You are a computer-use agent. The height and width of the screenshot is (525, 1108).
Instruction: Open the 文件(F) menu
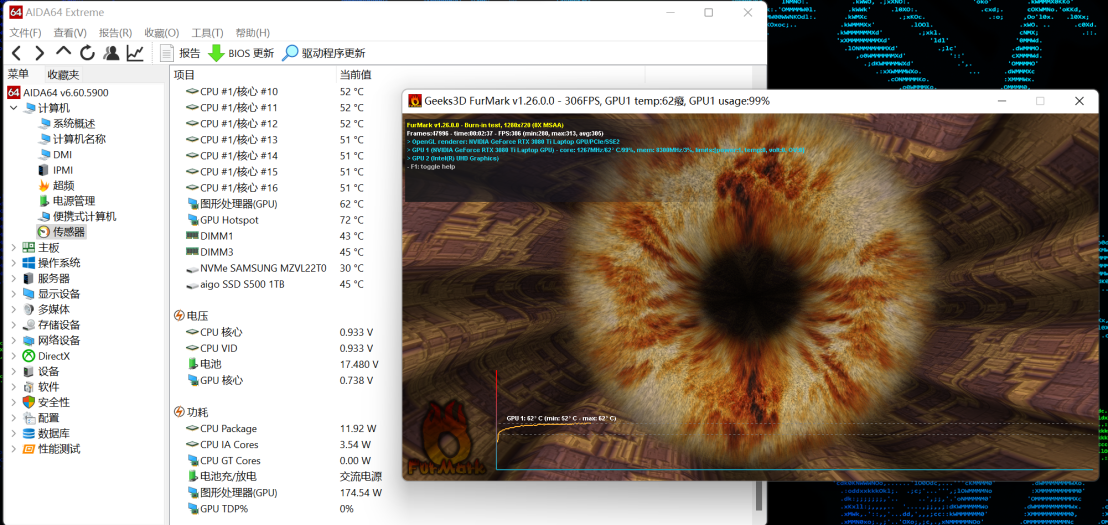point(25,33)
